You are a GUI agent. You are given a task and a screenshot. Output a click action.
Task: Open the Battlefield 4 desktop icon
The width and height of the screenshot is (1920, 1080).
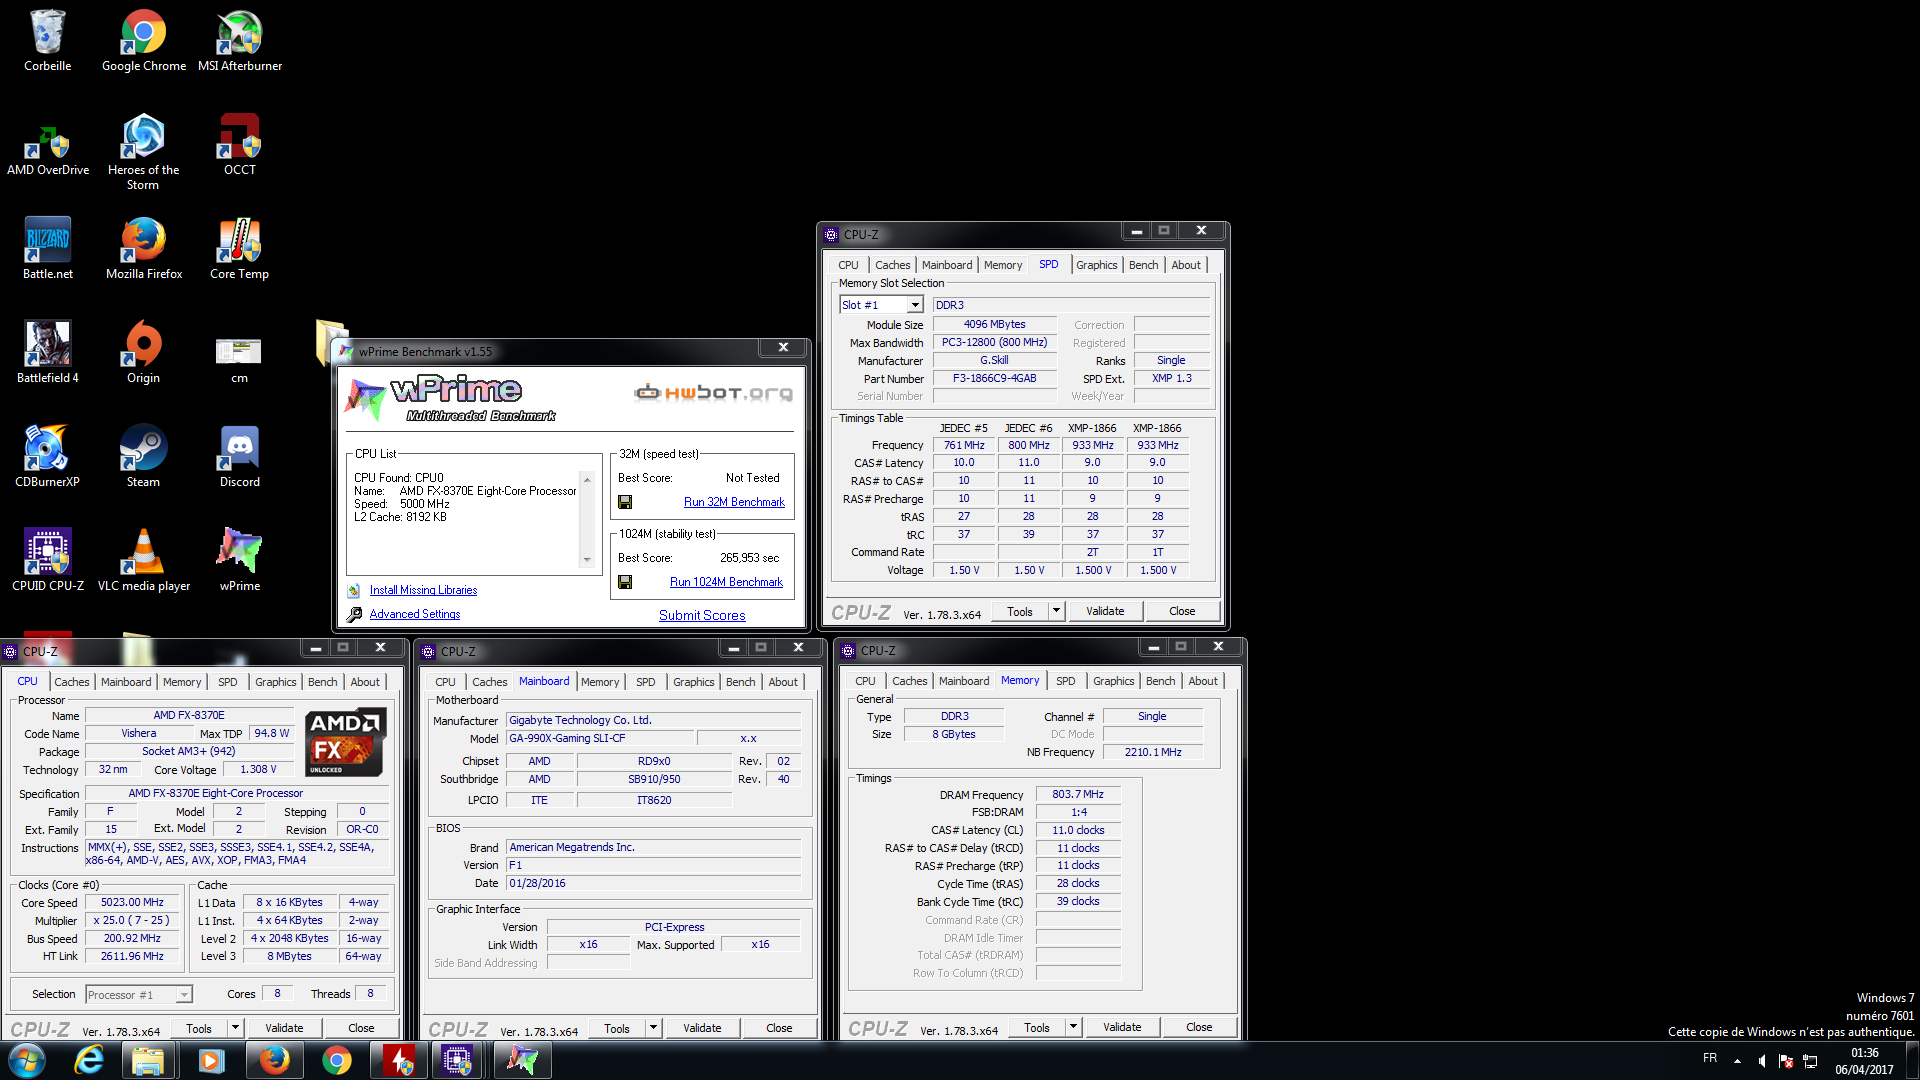47,353
